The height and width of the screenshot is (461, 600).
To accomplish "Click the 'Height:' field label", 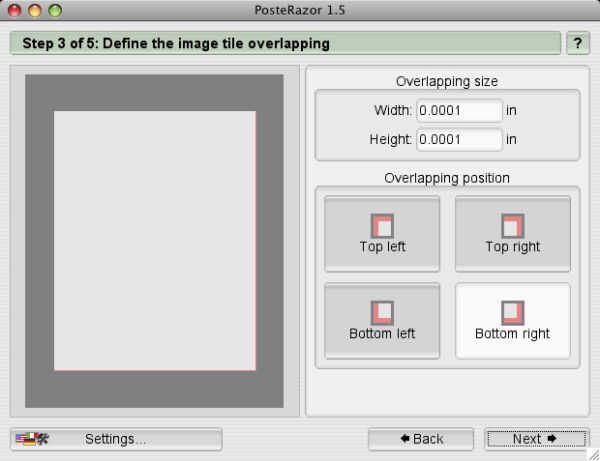I will pos(390,139).
